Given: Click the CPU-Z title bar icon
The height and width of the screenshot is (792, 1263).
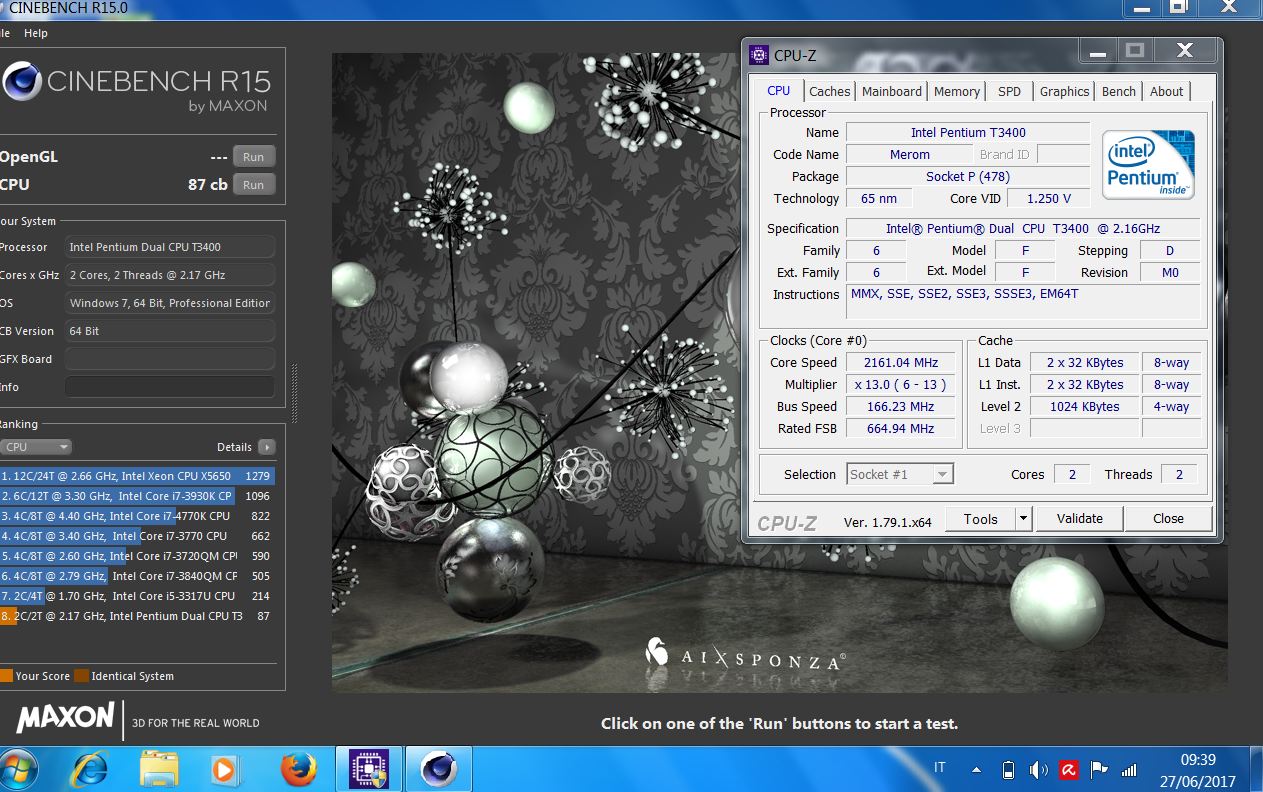Looking at the screenshot, I should 758,54.
